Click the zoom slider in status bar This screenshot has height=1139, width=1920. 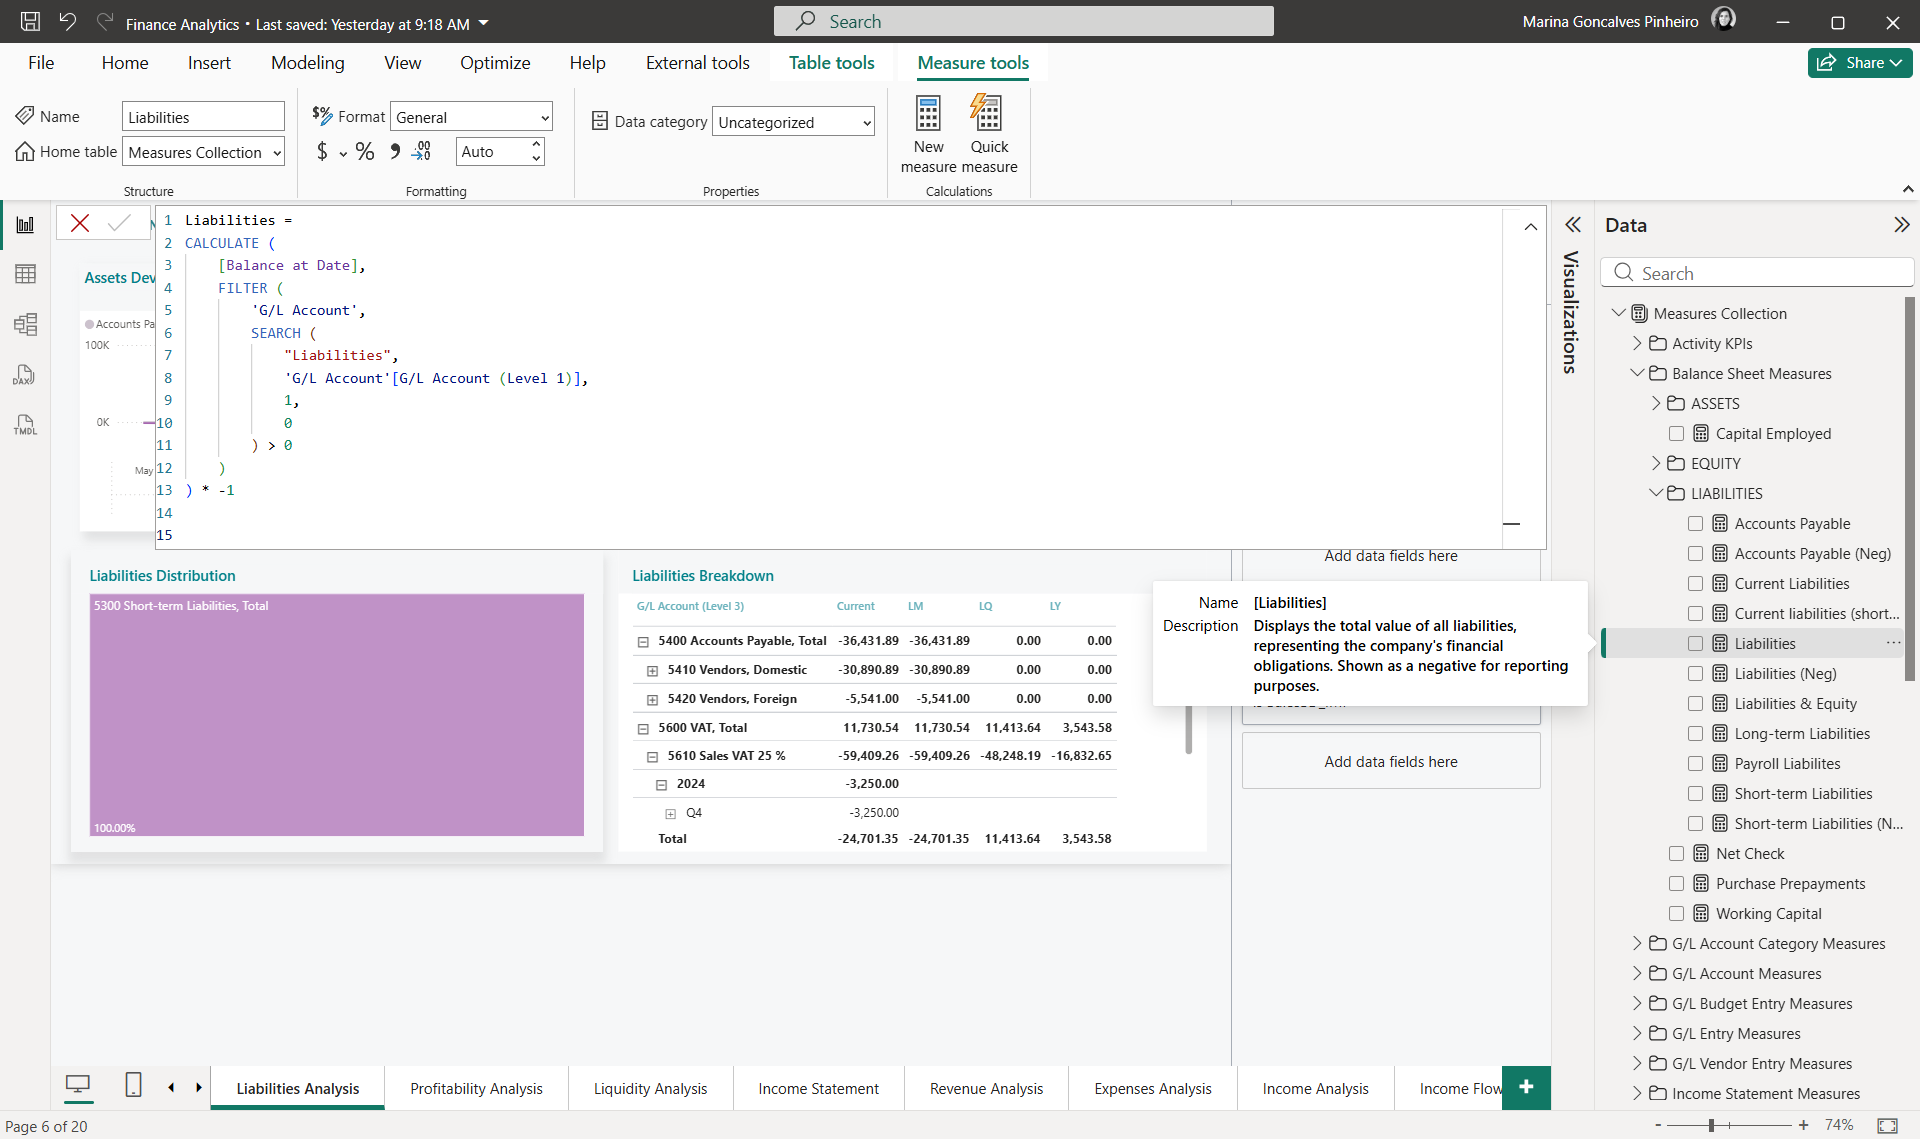tap(1711, 1126)
